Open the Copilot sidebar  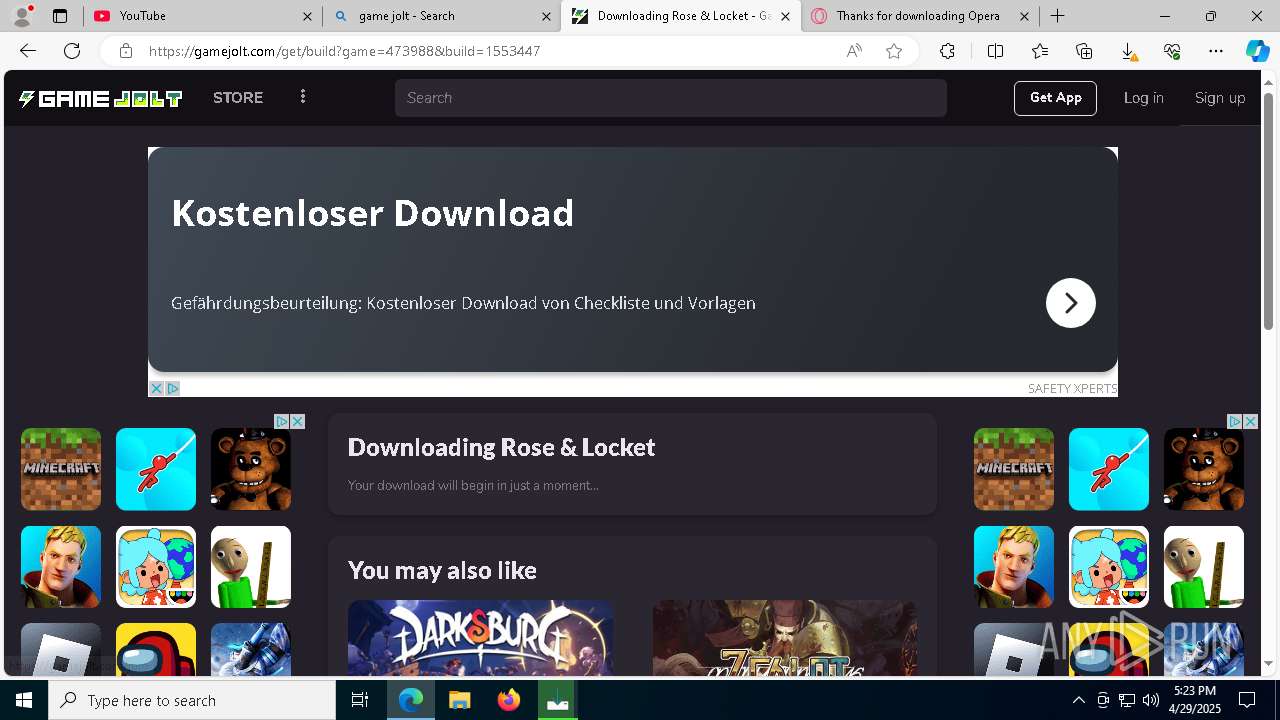(x=1257, y=51)
